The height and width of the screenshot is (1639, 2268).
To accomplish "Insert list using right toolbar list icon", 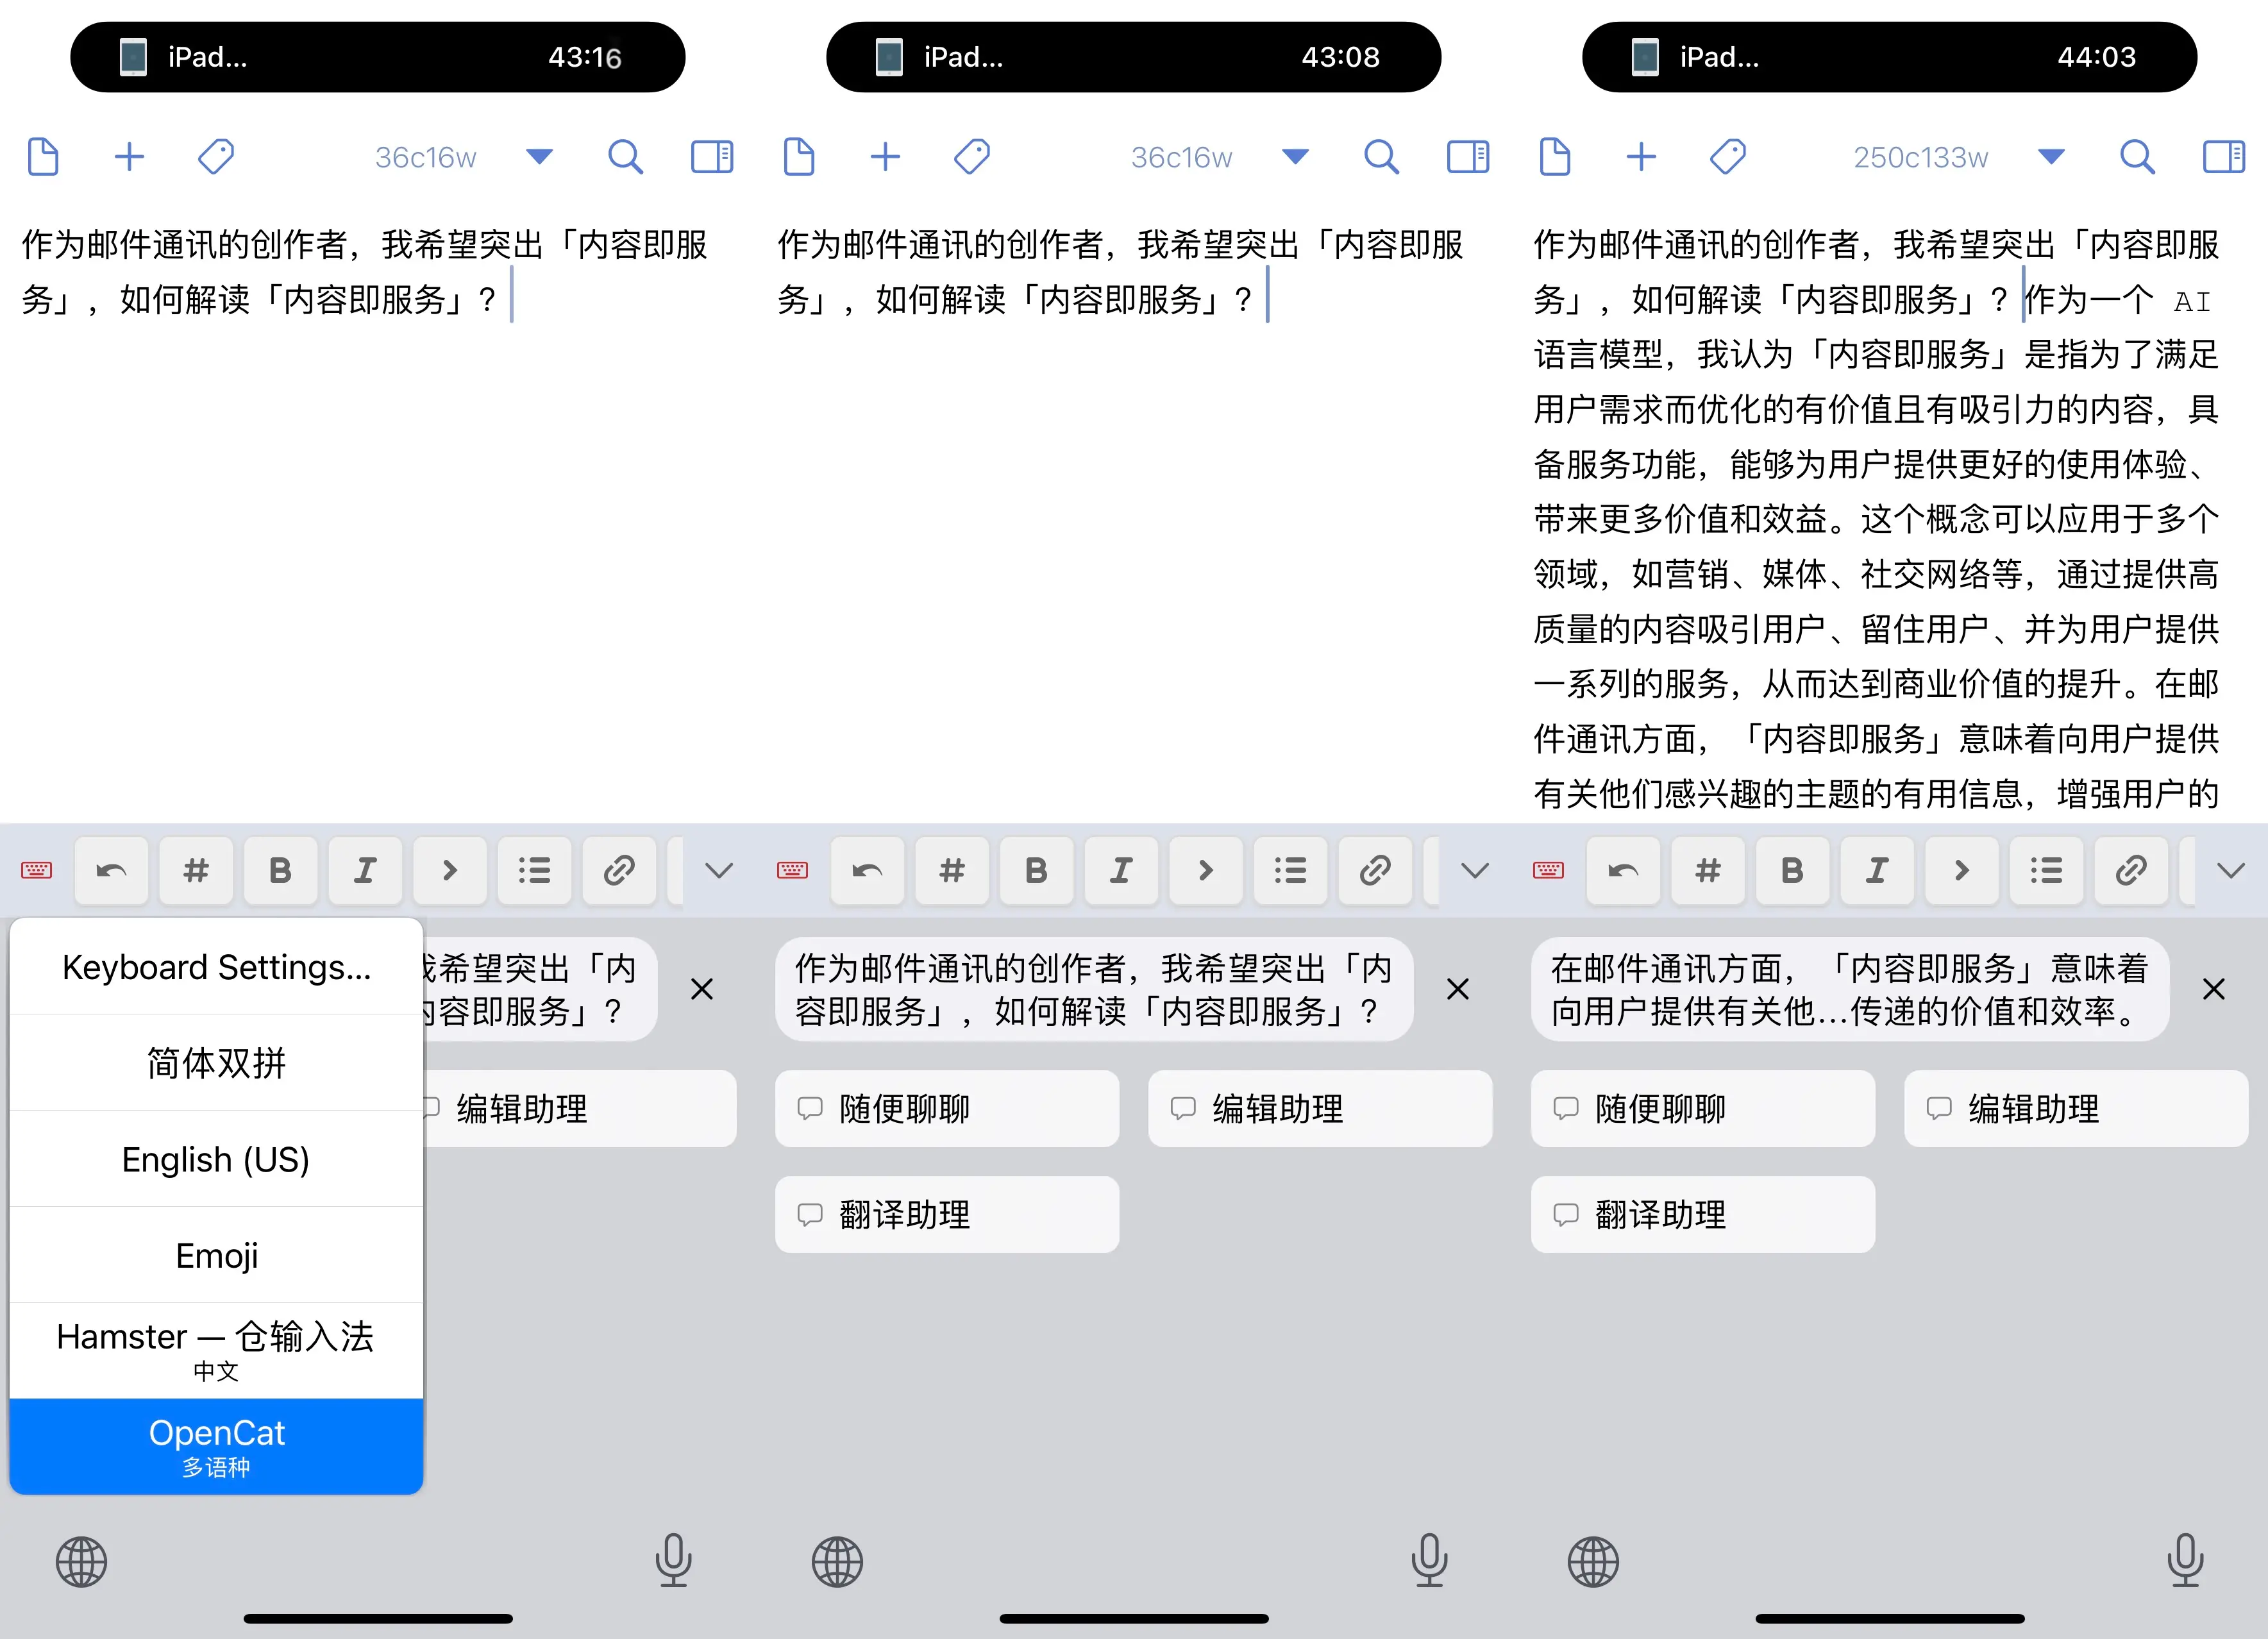I will click(x=2046, y=870).
